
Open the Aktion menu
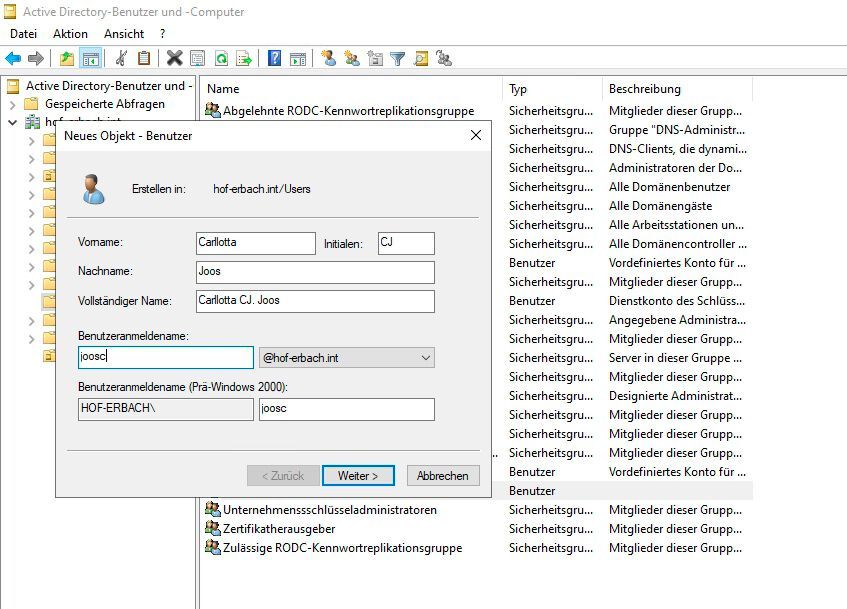(x=70, y=32)
